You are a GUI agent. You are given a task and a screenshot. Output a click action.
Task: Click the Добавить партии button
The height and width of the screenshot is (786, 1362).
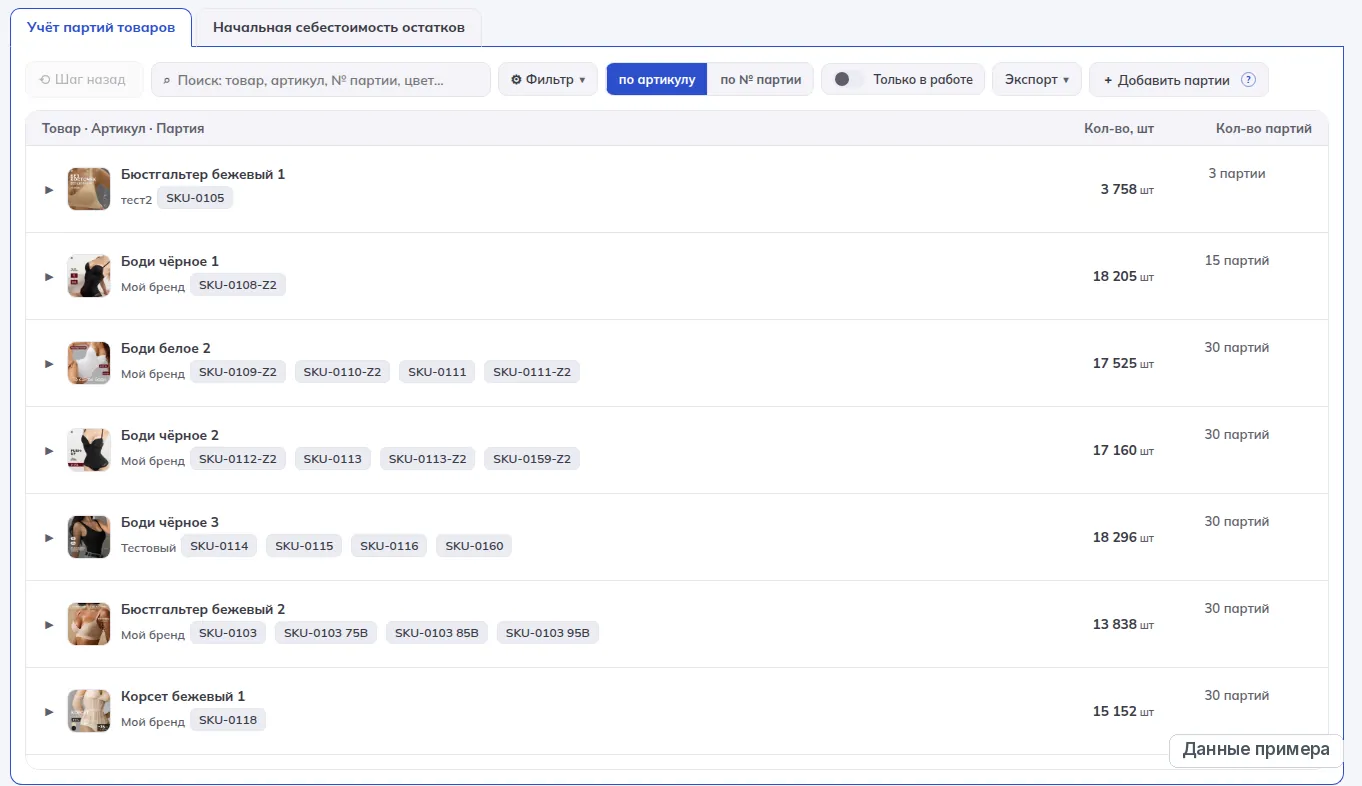point(1179,80)
